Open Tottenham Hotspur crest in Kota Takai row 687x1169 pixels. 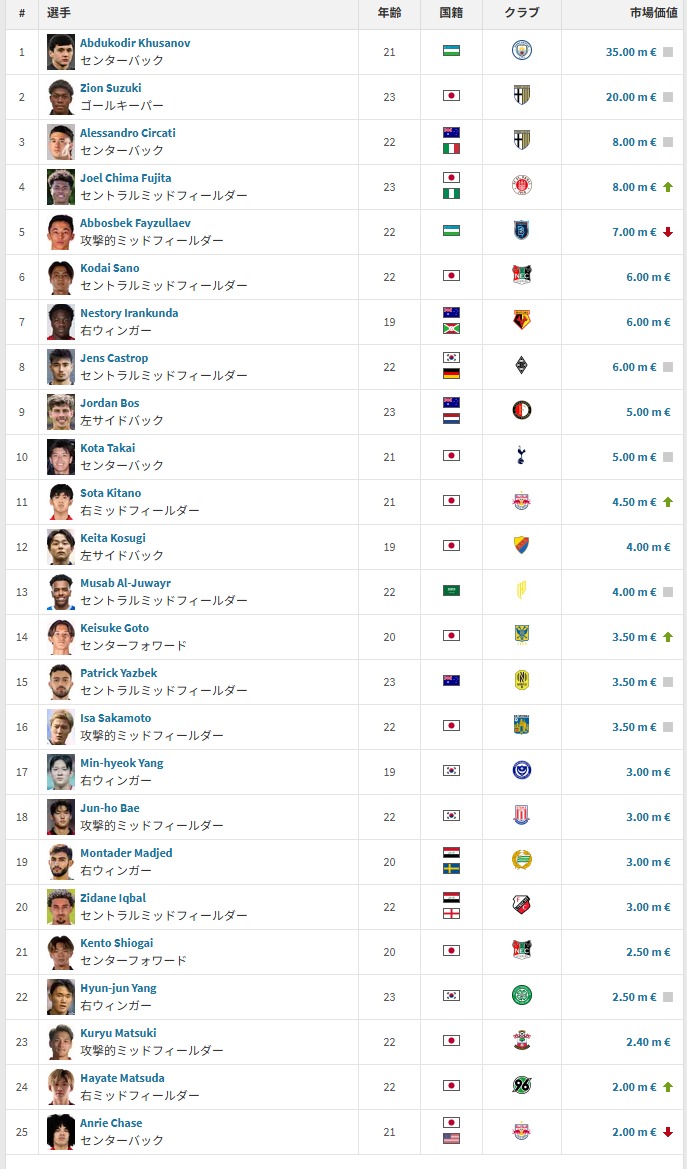coord(521,456)
